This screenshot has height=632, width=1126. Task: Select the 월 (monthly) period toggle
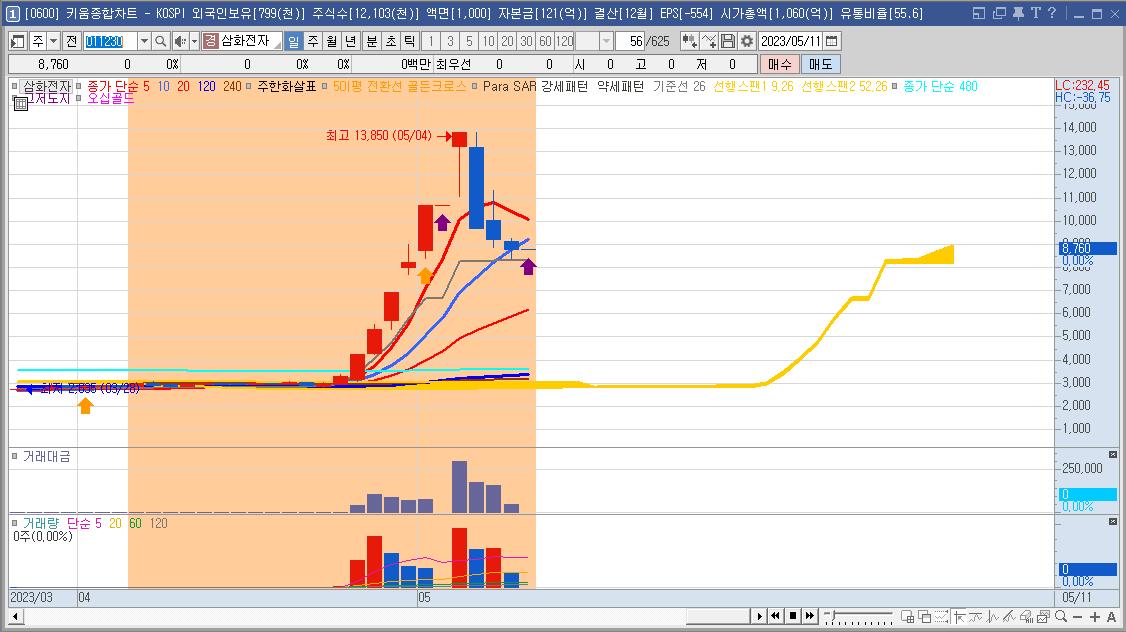(x=332, y=42)
